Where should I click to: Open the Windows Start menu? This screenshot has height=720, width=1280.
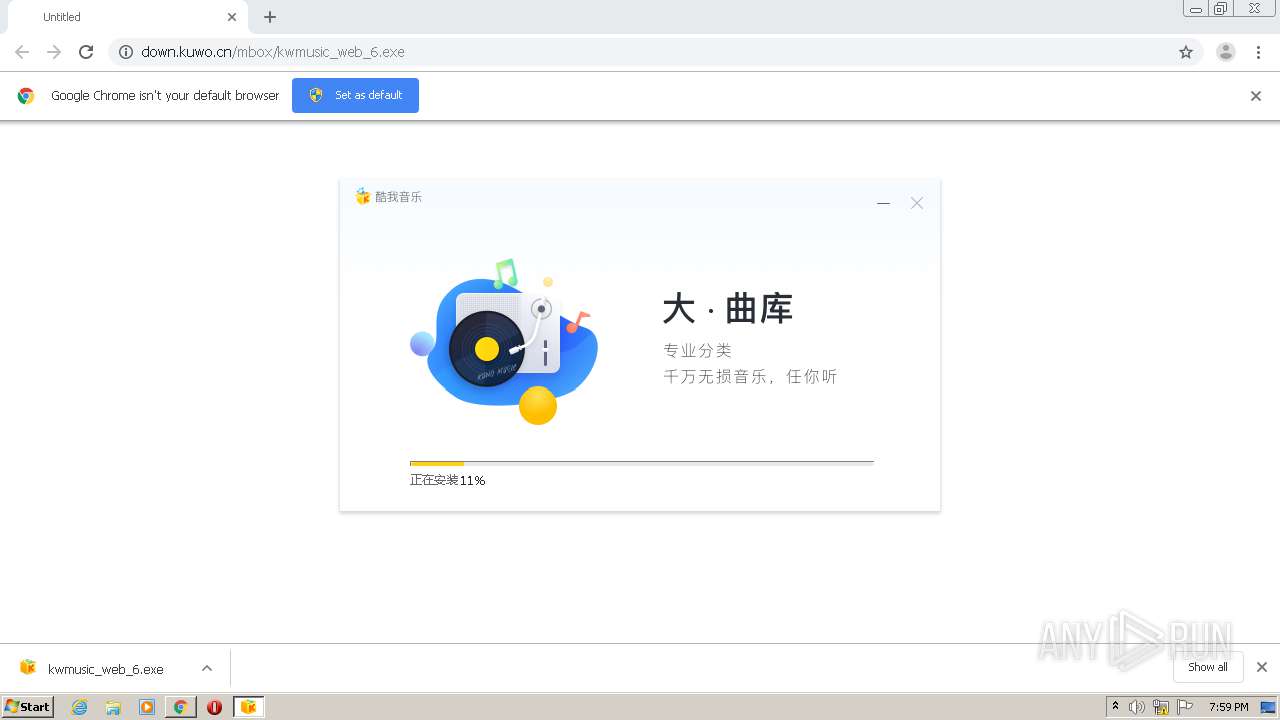[x=28, y=706]
